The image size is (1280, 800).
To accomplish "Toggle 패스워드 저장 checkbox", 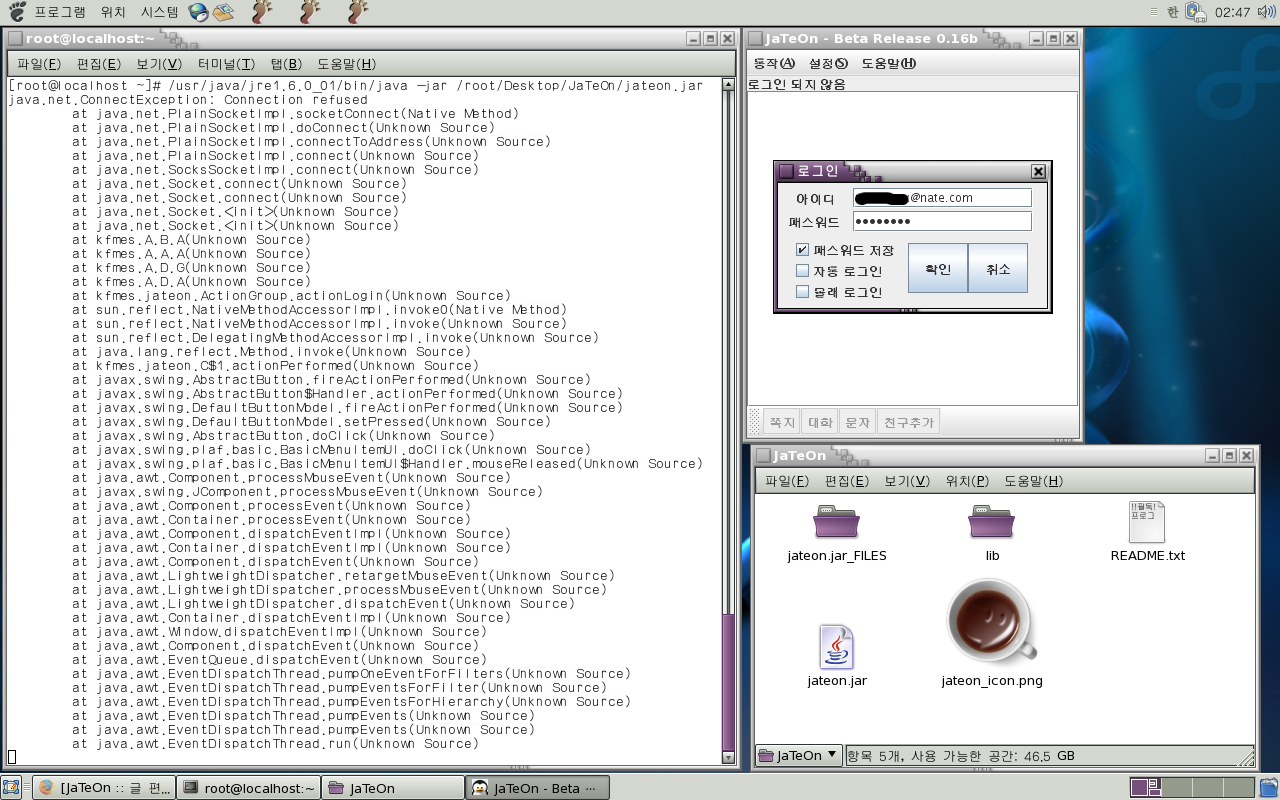I will (x=802, y=250).
